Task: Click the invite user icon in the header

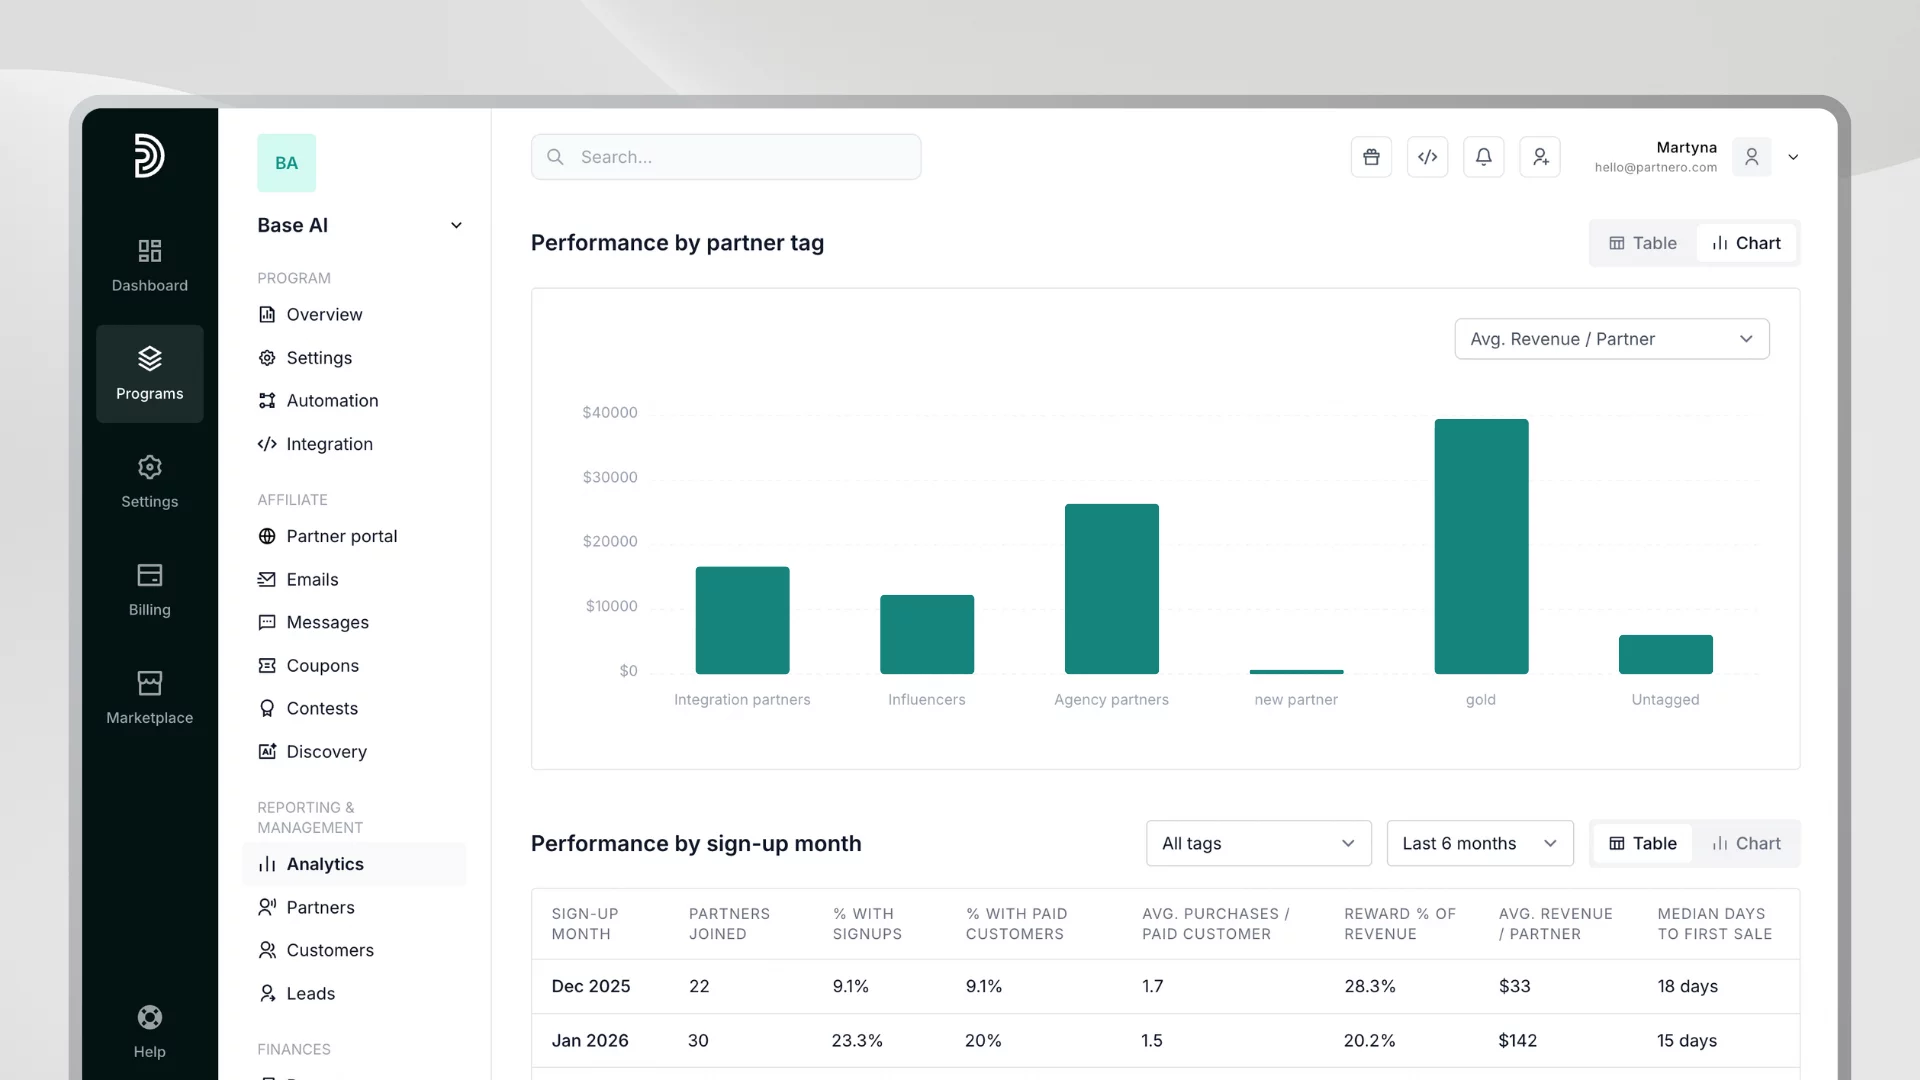Action: [1540, 157]
